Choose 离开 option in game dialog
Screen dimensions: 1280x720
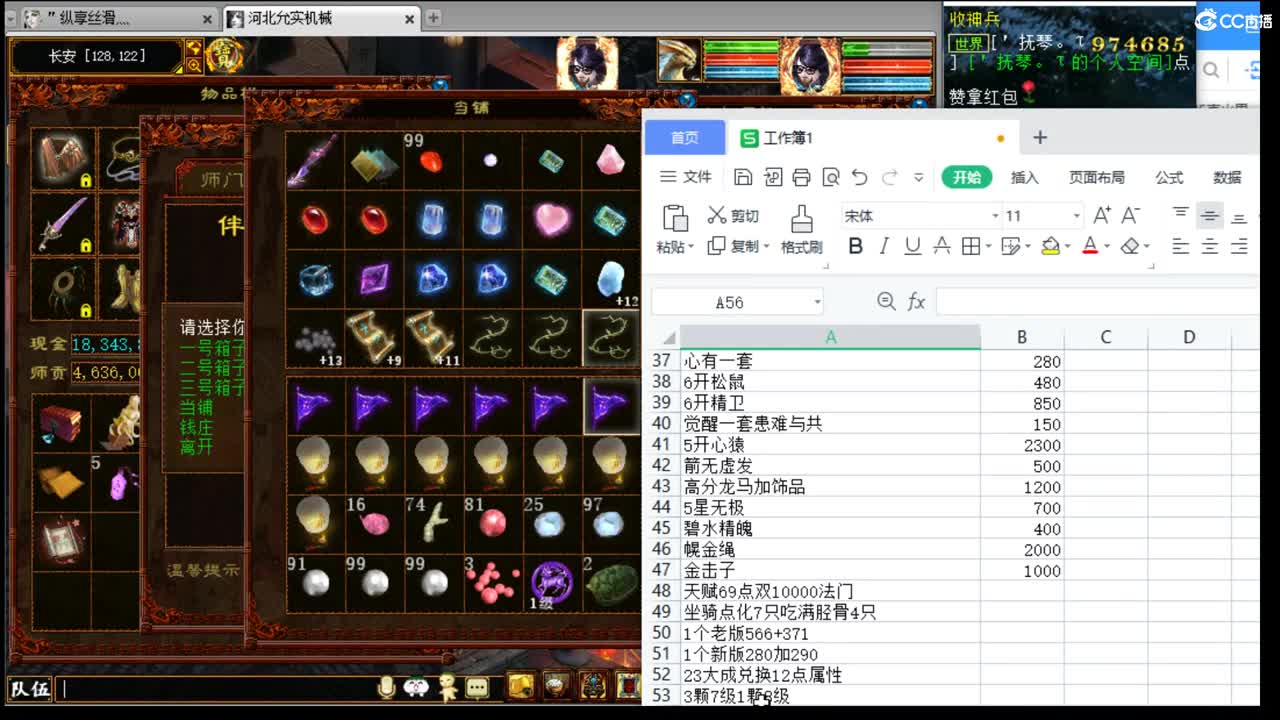click(196, 447)
